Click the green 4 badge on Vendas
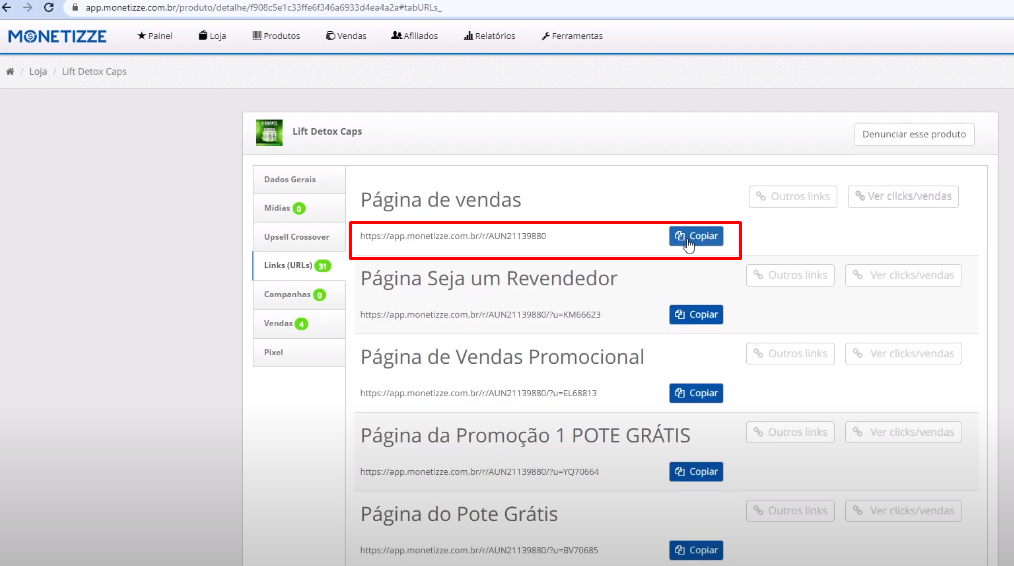Screen dimensions: 1014x566 (x=301, y=324)
